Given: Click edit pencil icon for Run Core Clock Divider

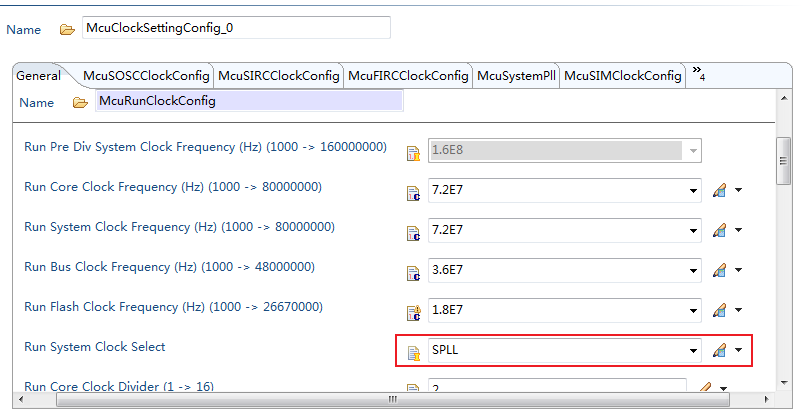Looking at the screenshot, I should [705, 387].
